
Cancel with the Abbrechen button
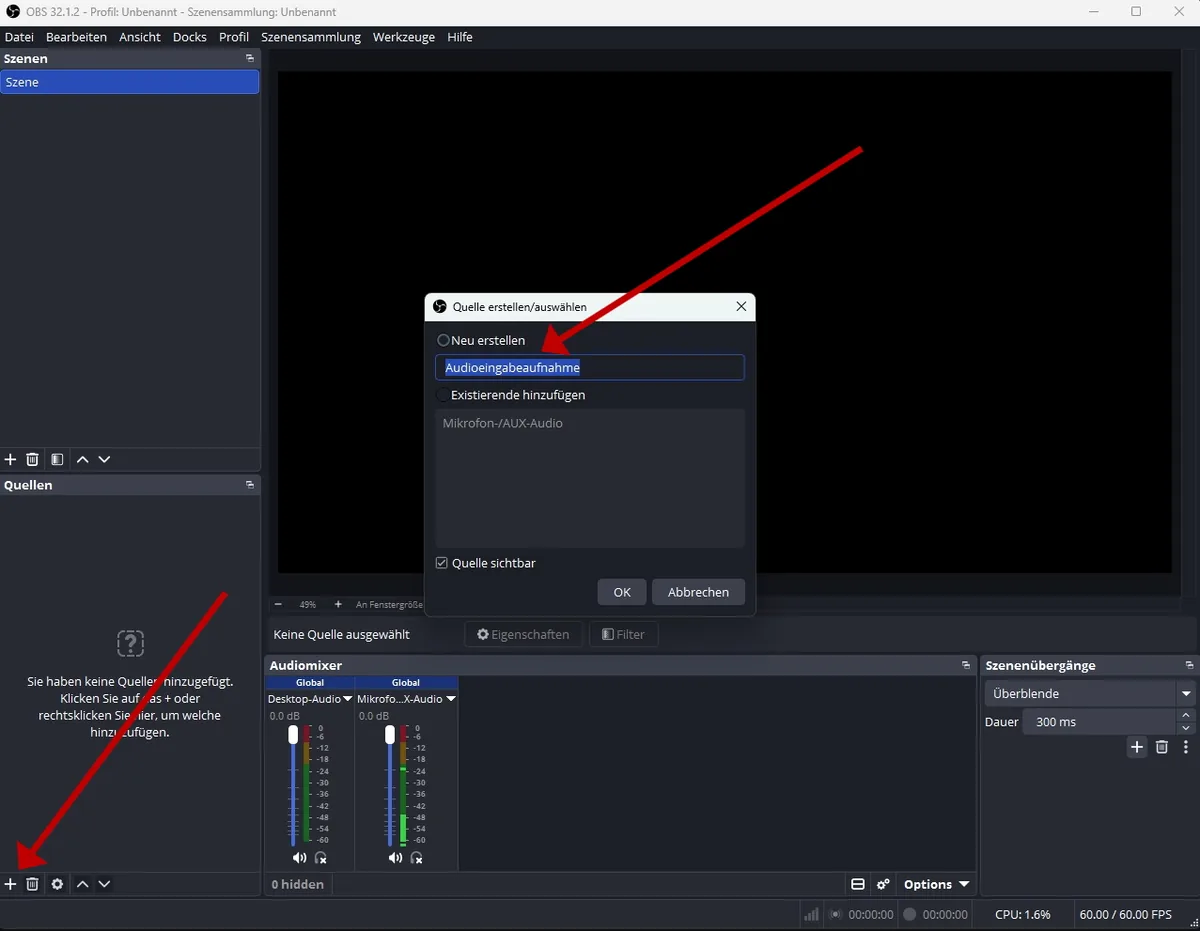pyautogui.click(x=699, y=592)
